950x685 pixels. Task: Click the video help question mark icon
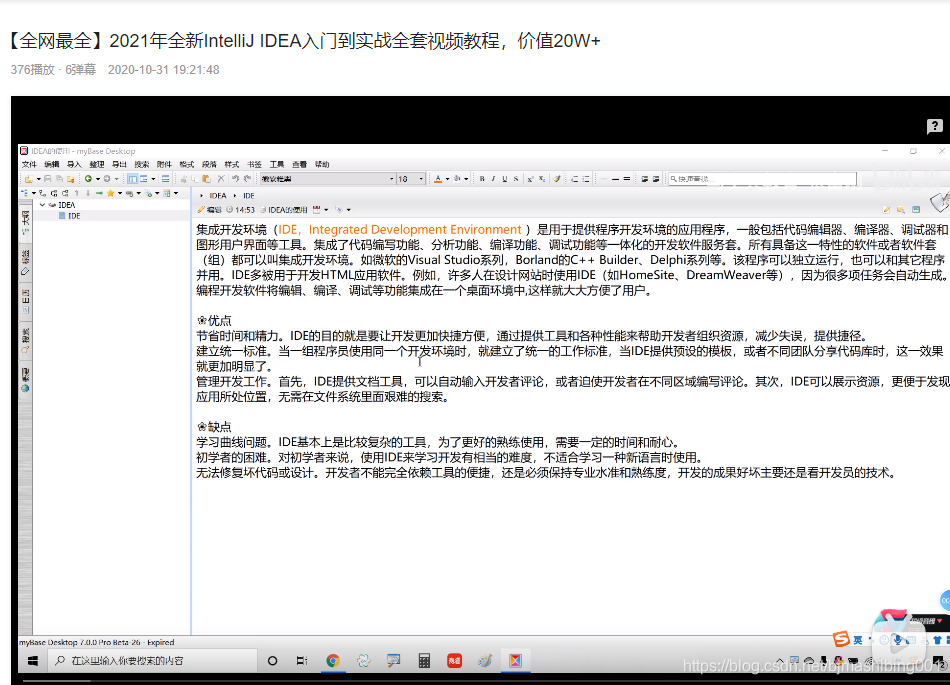coord(934,126)
